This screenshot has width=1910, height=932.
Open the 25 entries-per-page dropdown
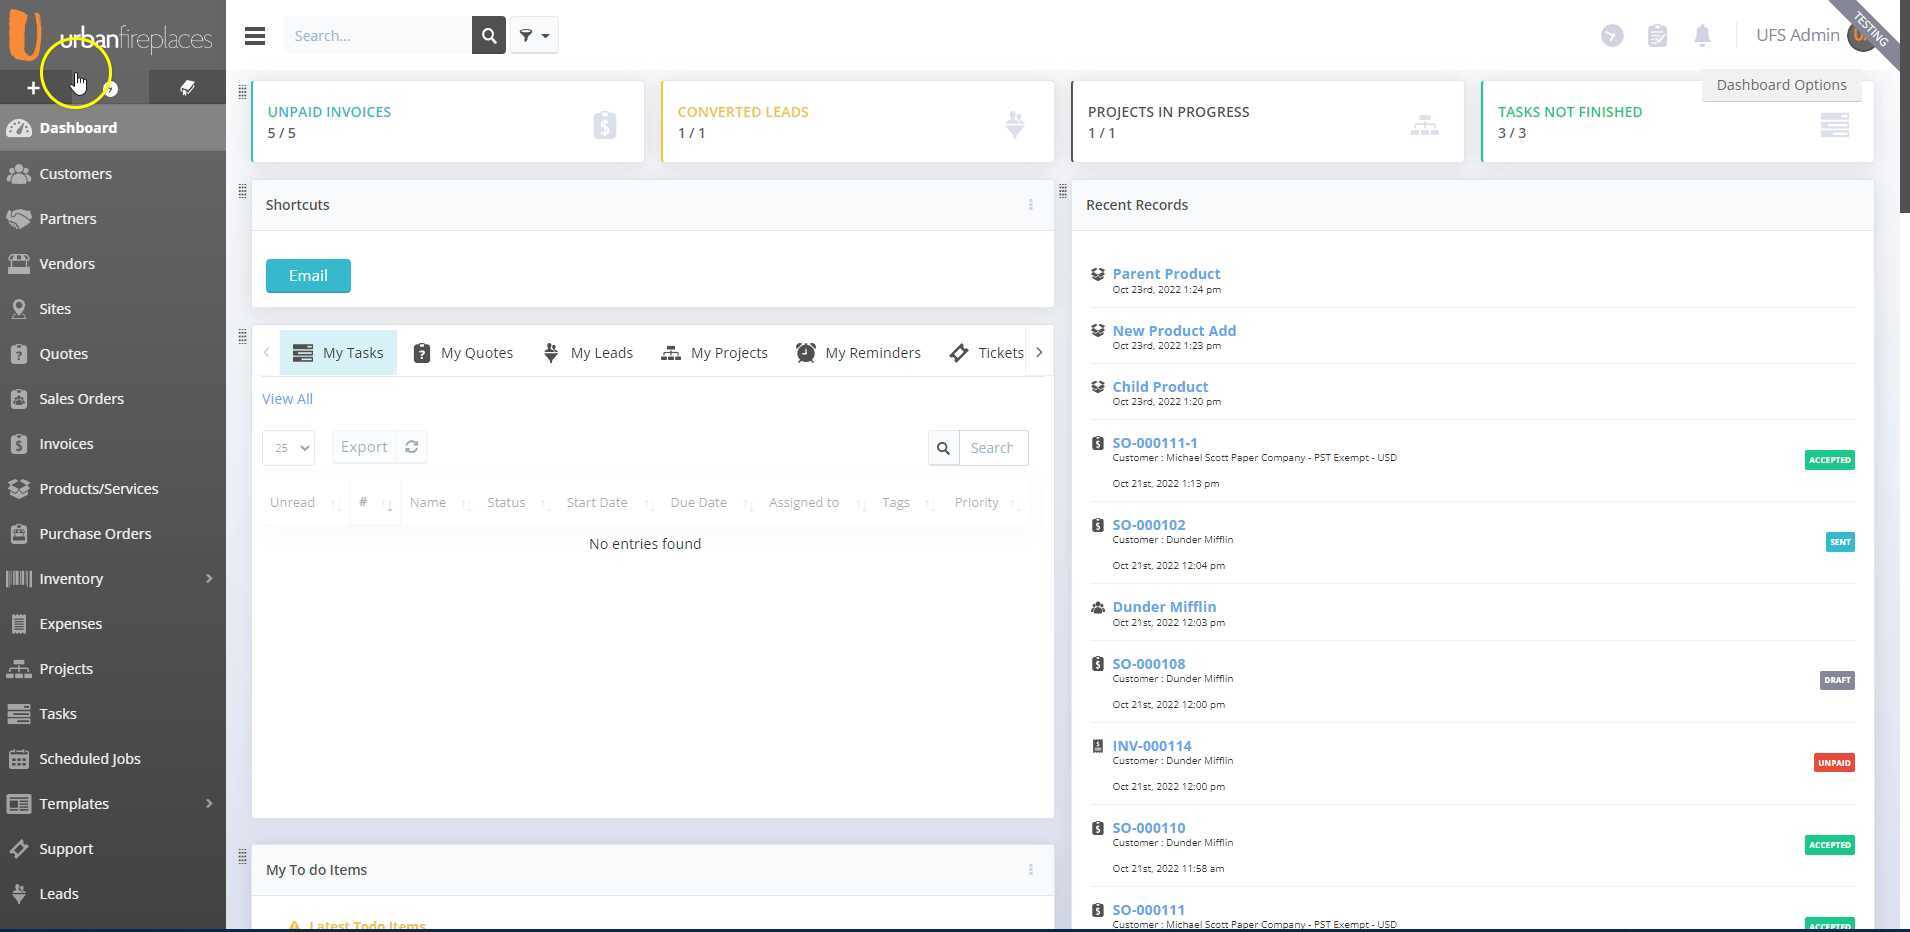[x=288, y=448]
